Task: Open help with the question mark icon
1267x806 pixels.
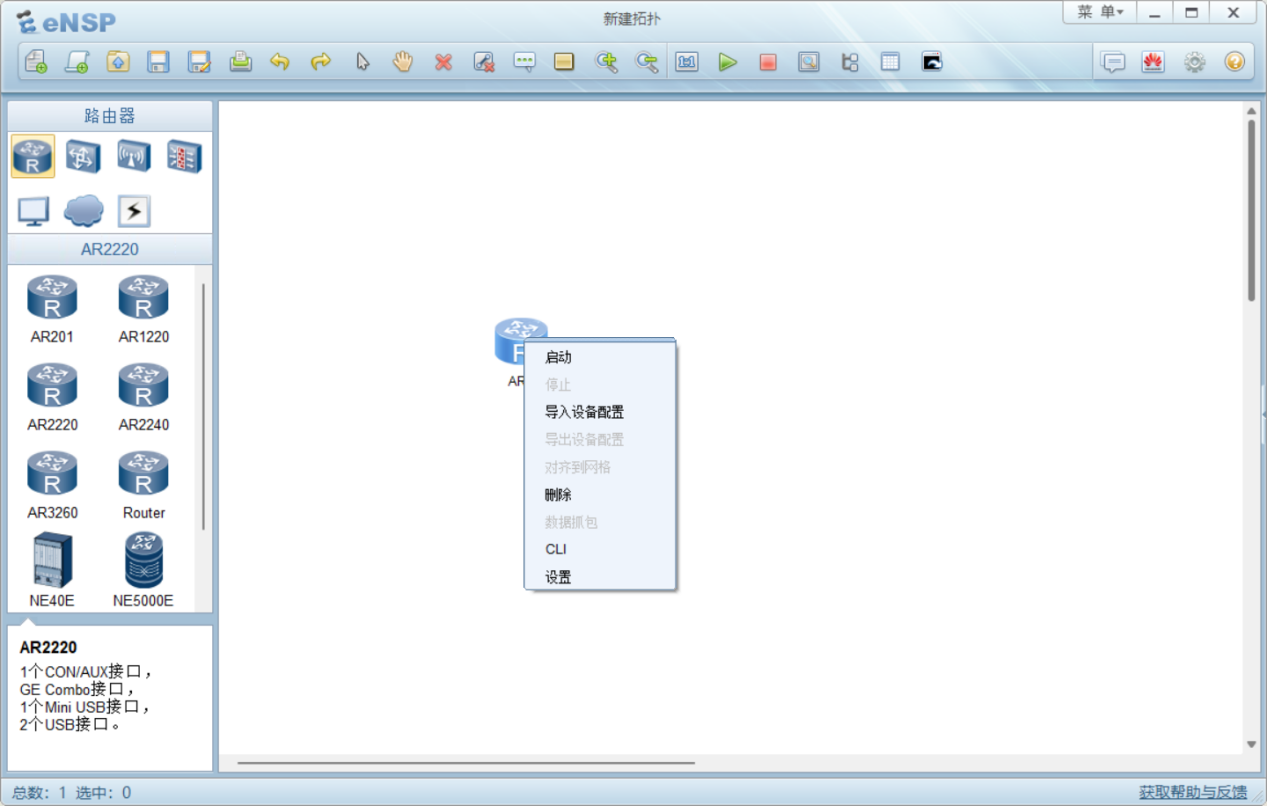Action: [x=1234, y=62]
